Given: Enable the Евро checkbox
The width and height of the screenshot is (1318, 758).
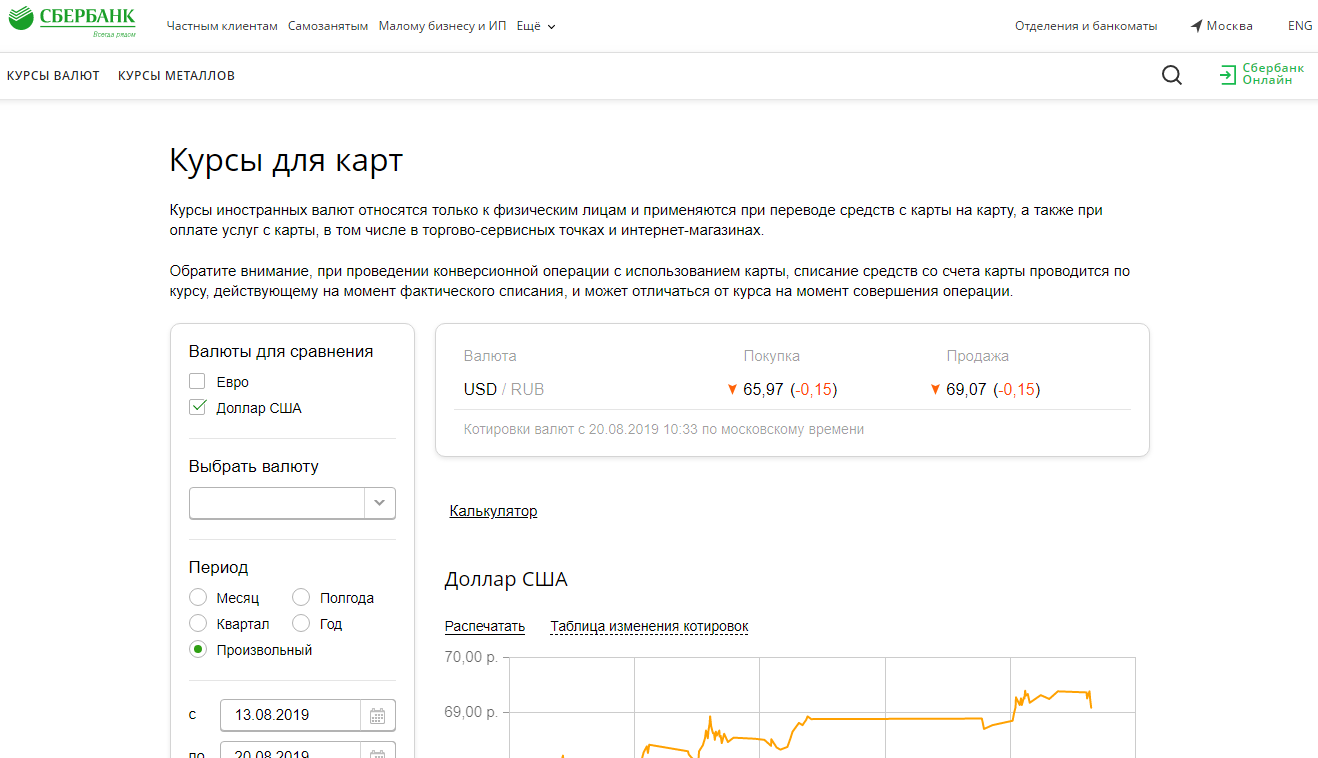Looking at the screenshot, I should click(x=197, y=381).
